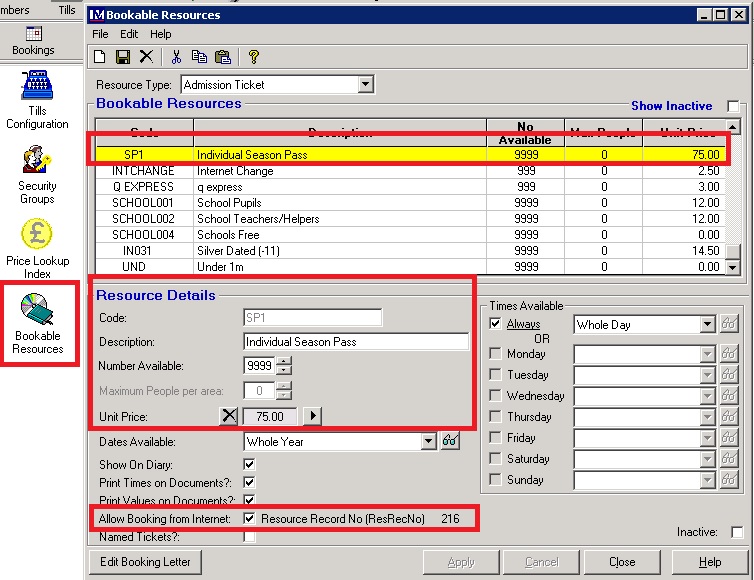Click the Edit Booking Letter button
Viewport: 754px width, 580px height.
coord(145,562)
